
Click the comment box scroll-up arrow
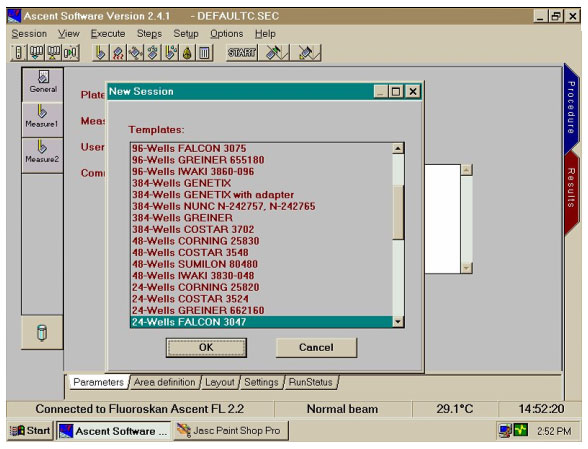(466, 170)
